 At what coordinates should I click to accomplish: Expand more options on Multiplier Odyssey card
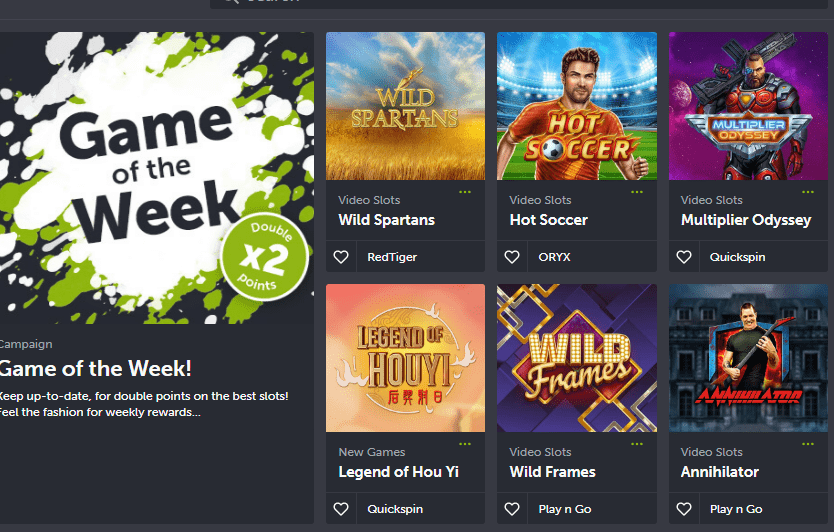click(x=808, y=192)
